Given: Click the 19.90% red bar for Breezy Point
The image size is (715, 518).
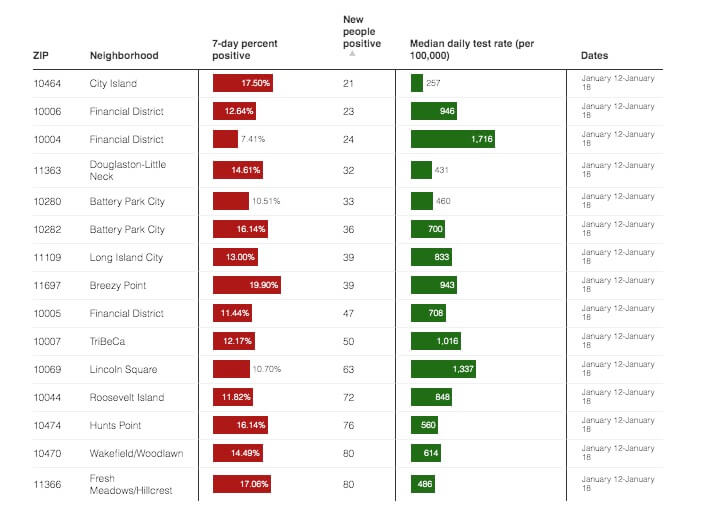Looking at the screenshot, I should 247,286.
